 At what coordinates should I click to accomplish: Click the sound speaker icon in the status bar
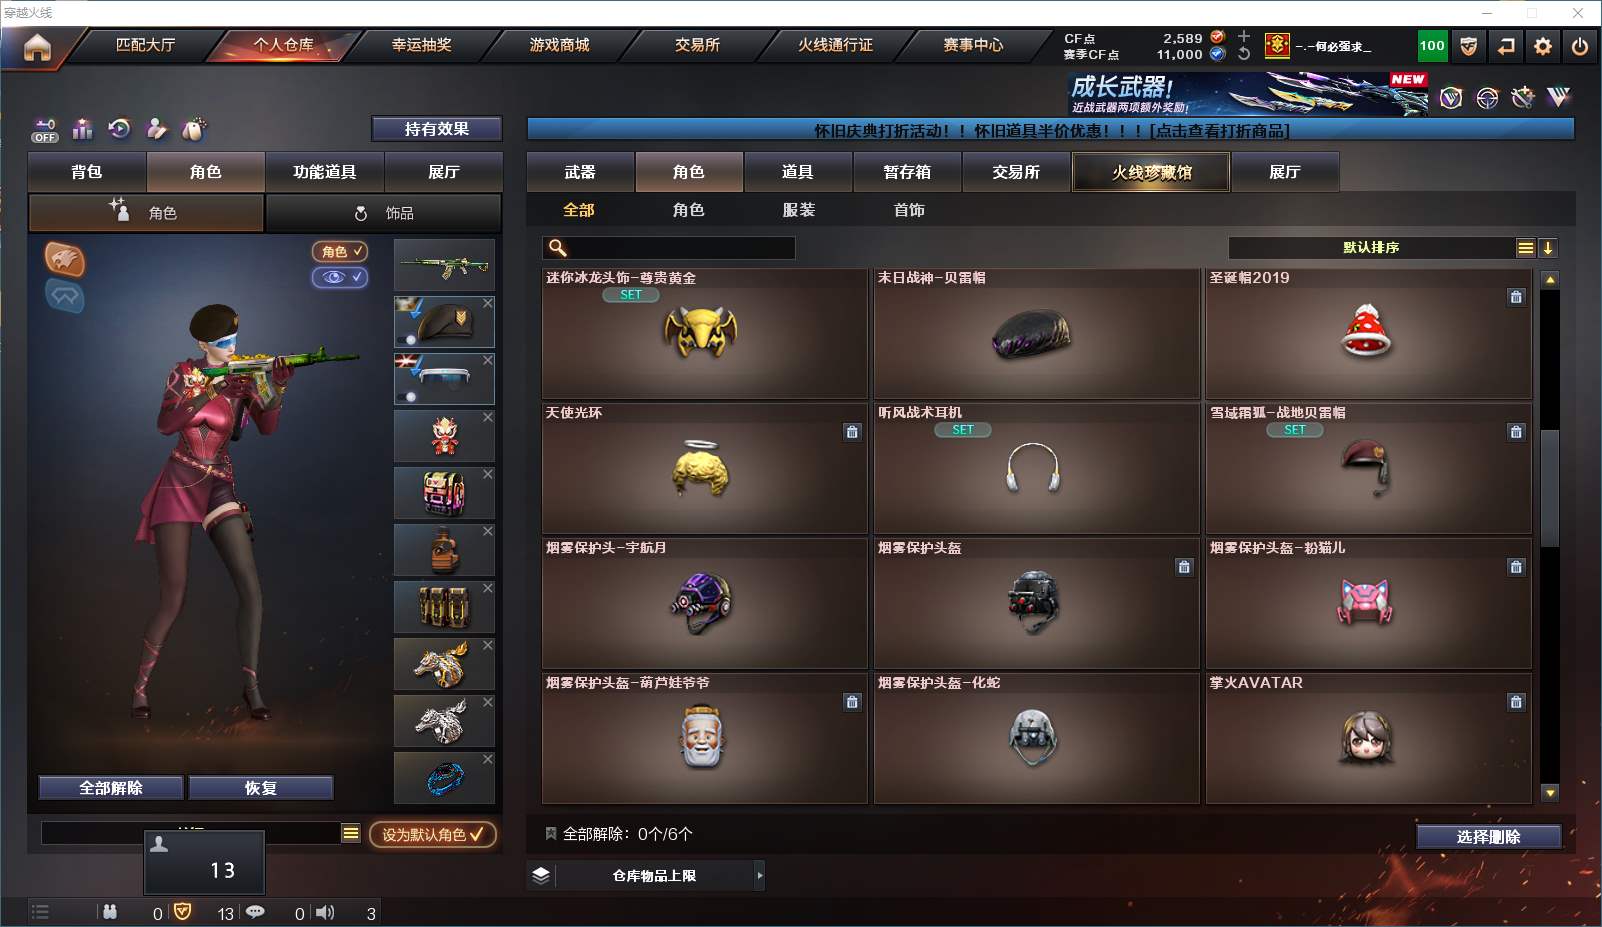(325, 912)
